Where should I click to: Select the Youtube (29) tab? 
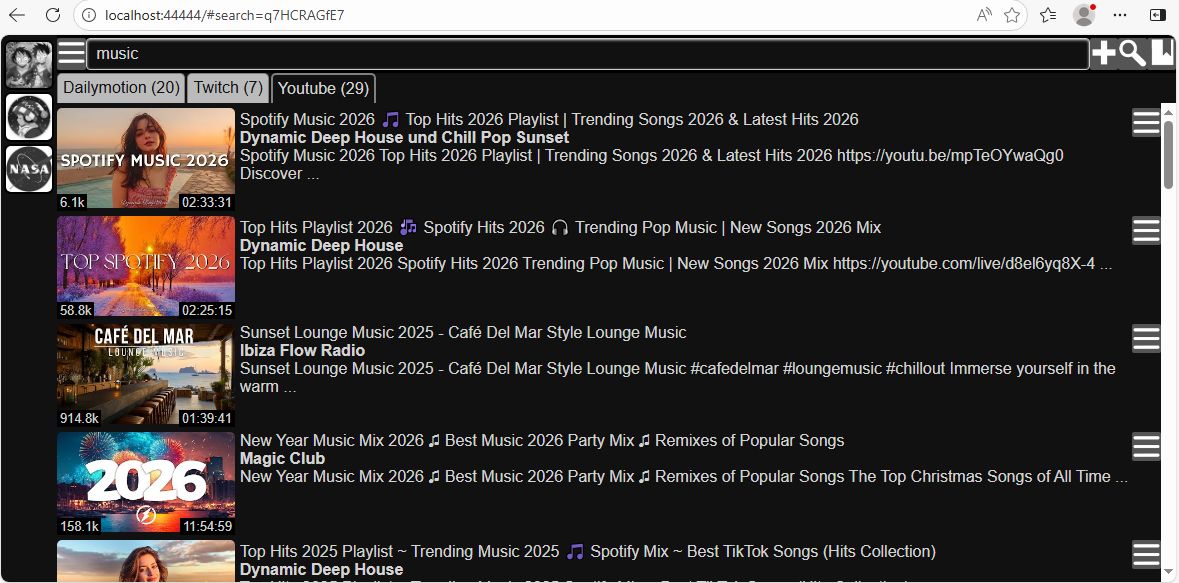point(322,88)
